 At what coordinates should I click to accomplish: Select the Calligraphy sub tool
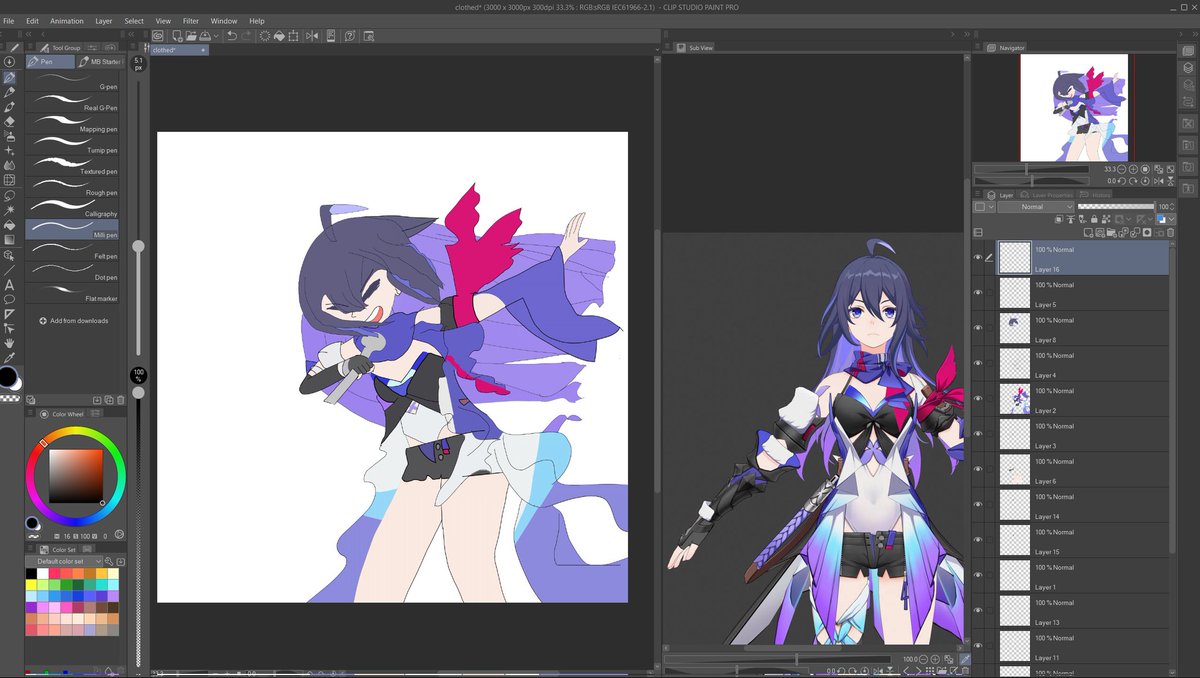pos(73,207)
